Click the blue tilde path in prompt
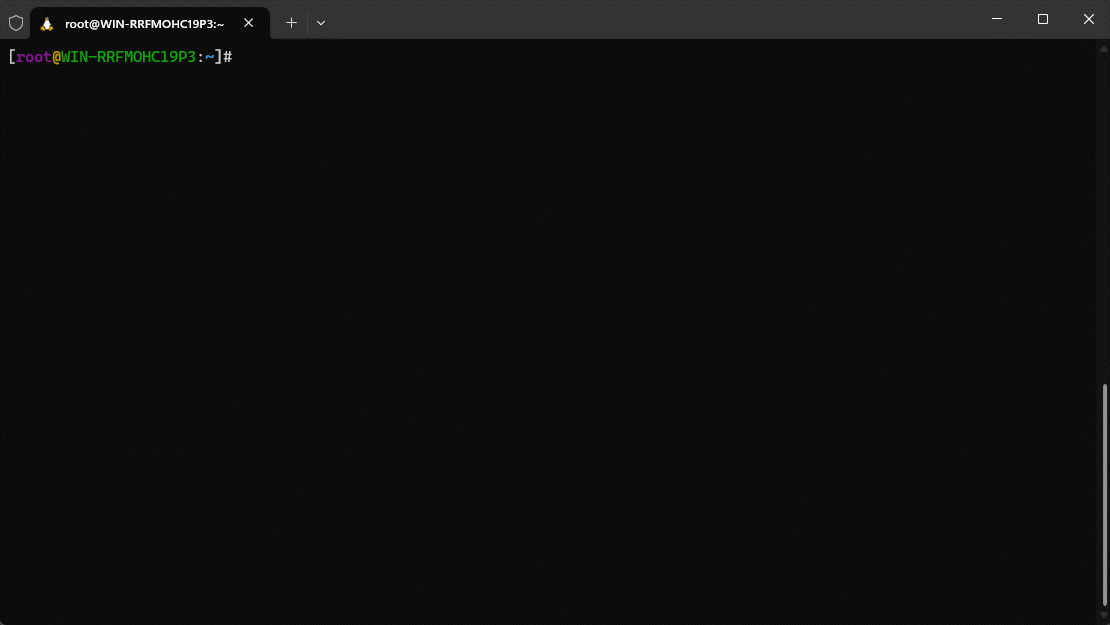Viewport: 1110px width, 625px height. (x=209, y=57)
